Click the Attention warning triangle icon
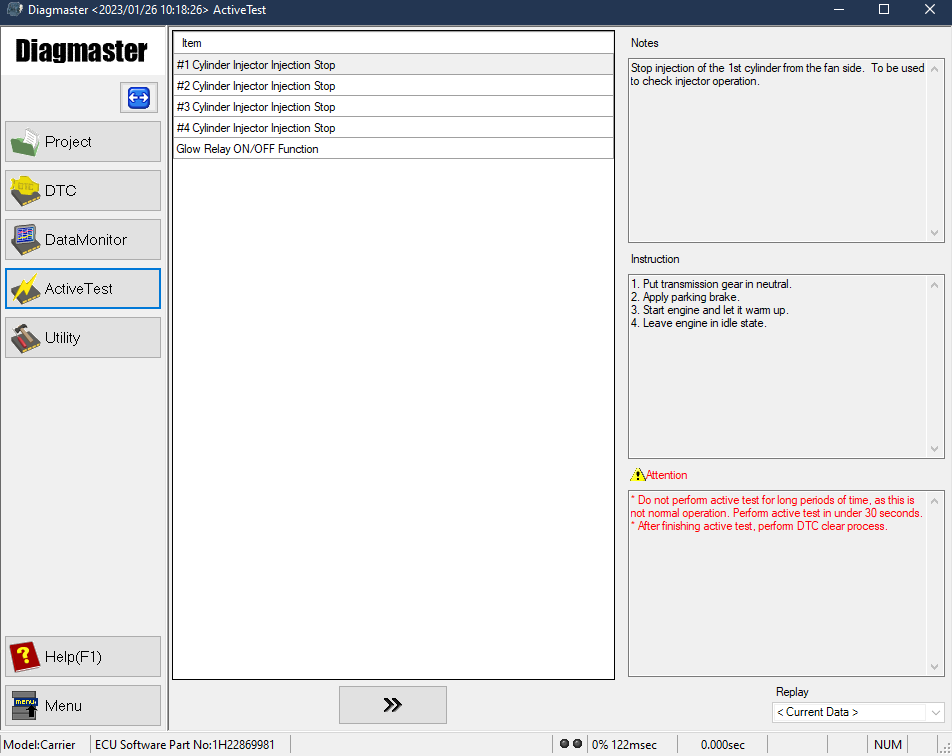 tap(638, 474)
